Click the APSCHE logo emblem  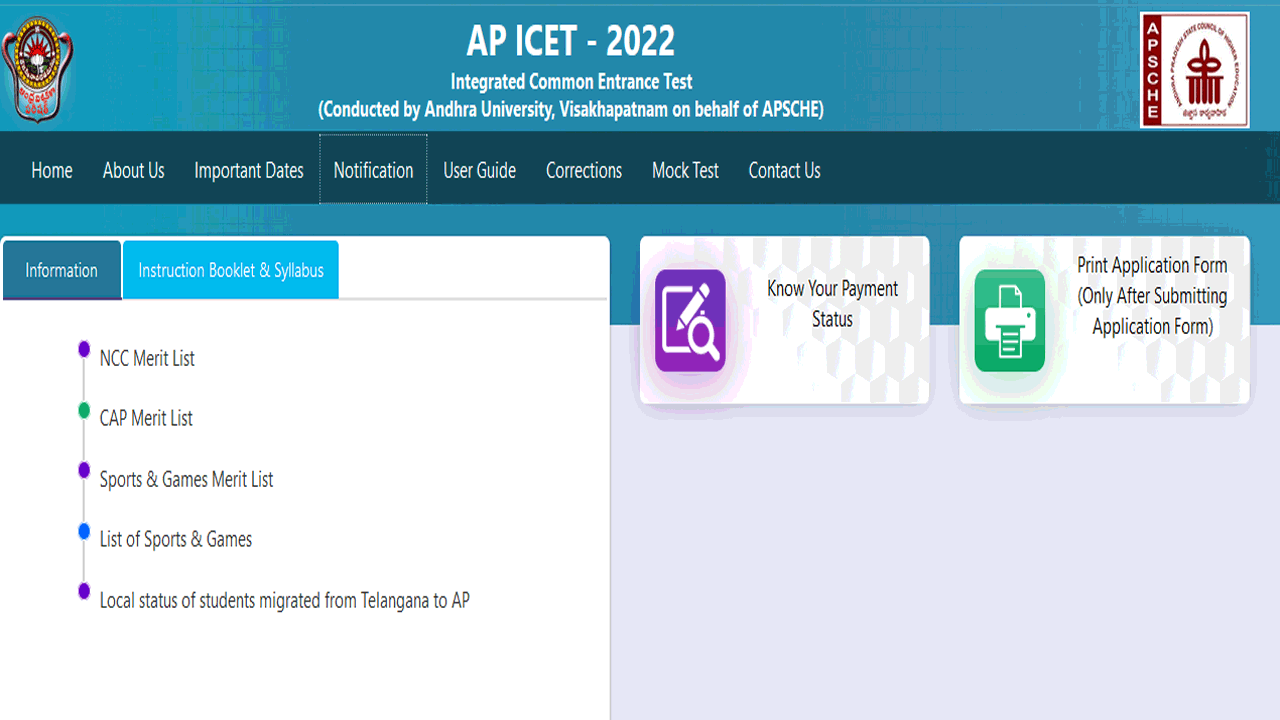1195,70
